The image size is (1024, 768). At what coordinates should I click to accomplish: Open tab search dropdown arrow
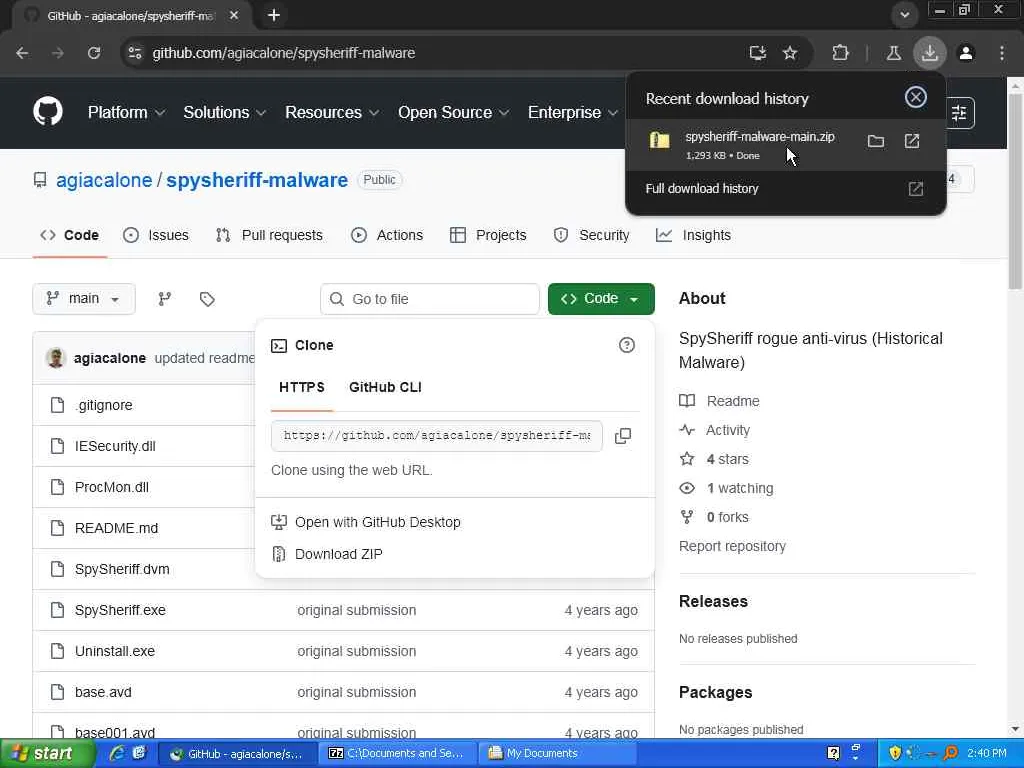coord(904,15)
